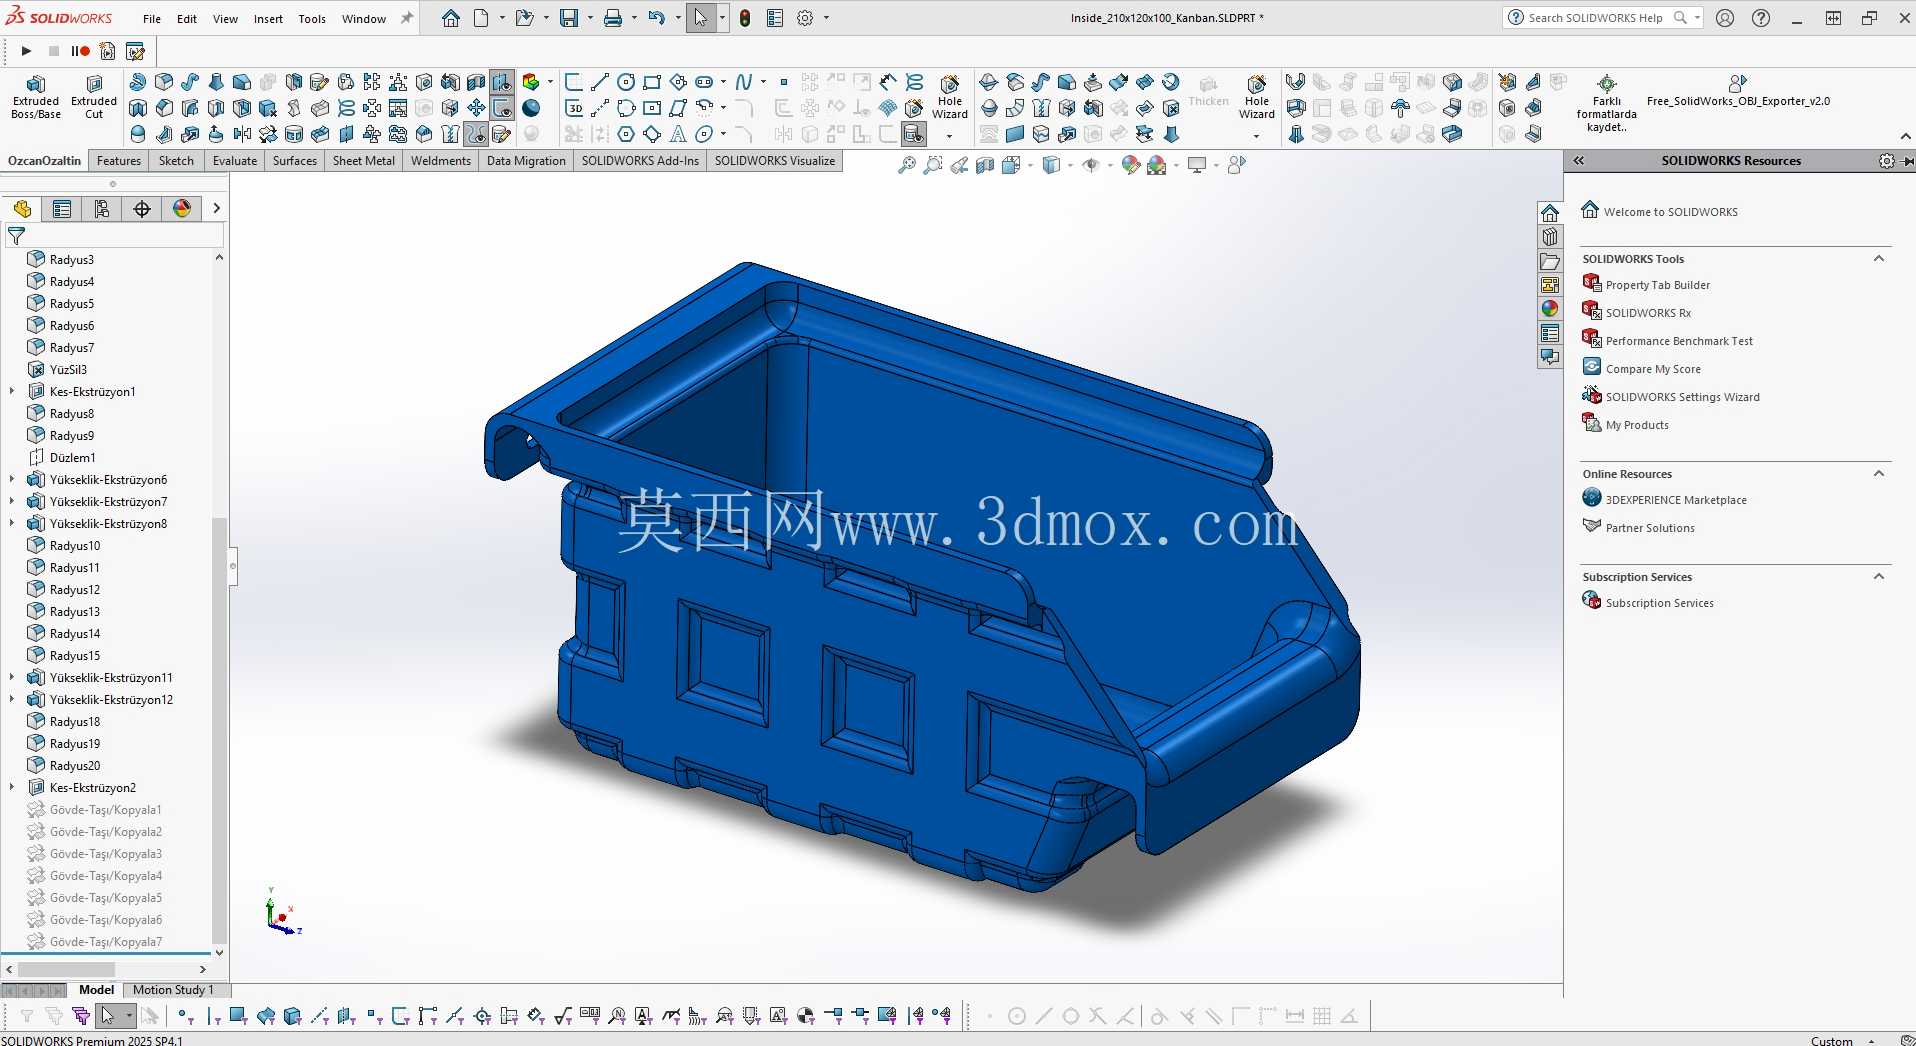Open the ConfigurationManager tab icon
This screenshot has height=1046, width=1916.
point(102,208)
